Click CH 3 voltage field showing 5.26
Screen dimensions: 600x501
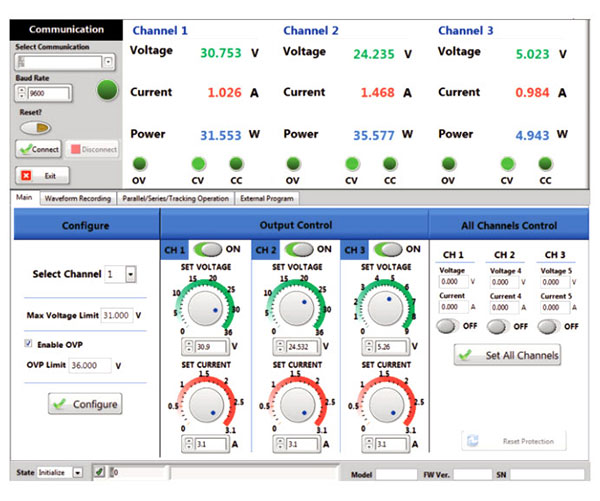click(x=390, y=346)
